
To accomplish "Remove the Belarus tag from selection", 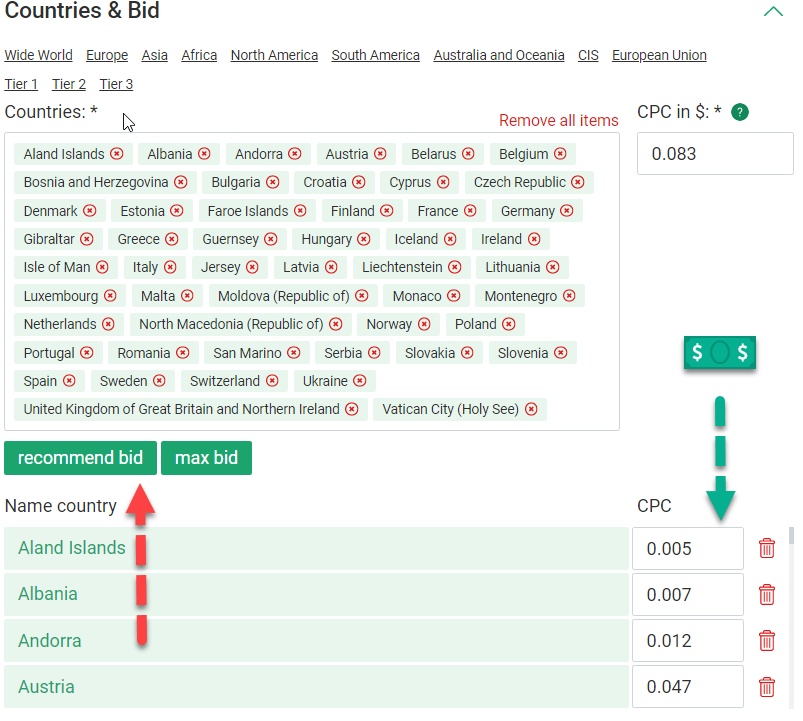I will pos(468,154).
